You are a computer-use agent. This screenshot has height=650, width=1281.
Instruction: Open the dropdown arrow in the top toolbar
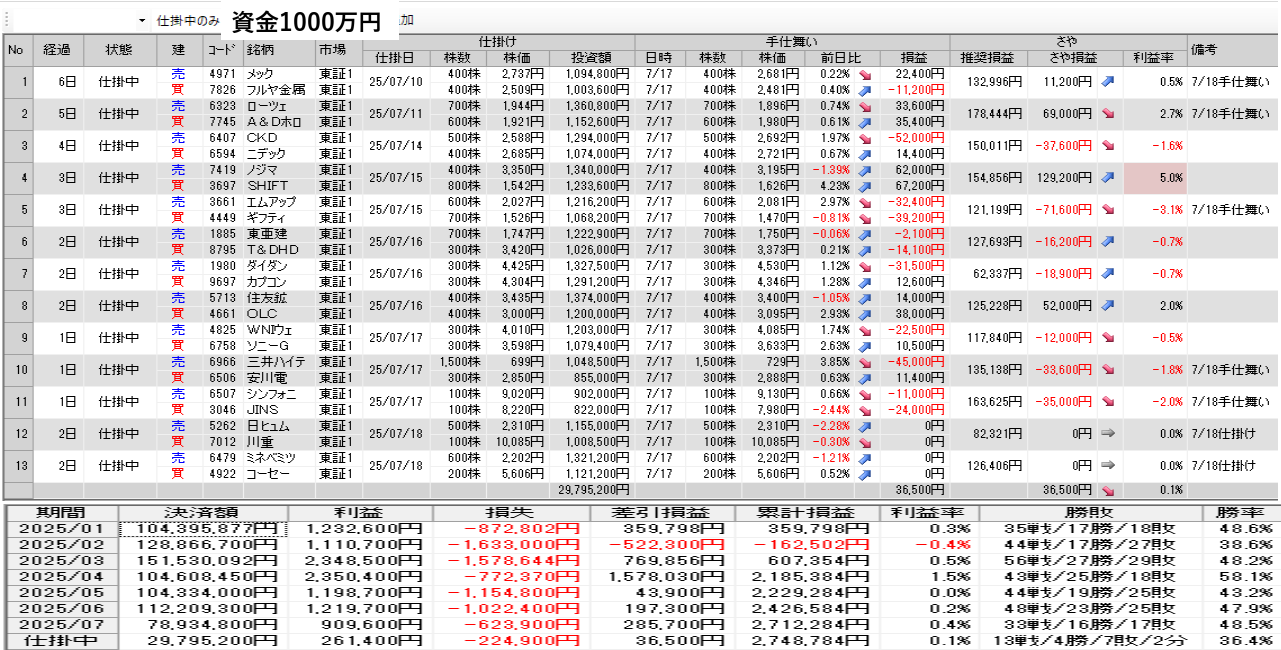(141, 21)
